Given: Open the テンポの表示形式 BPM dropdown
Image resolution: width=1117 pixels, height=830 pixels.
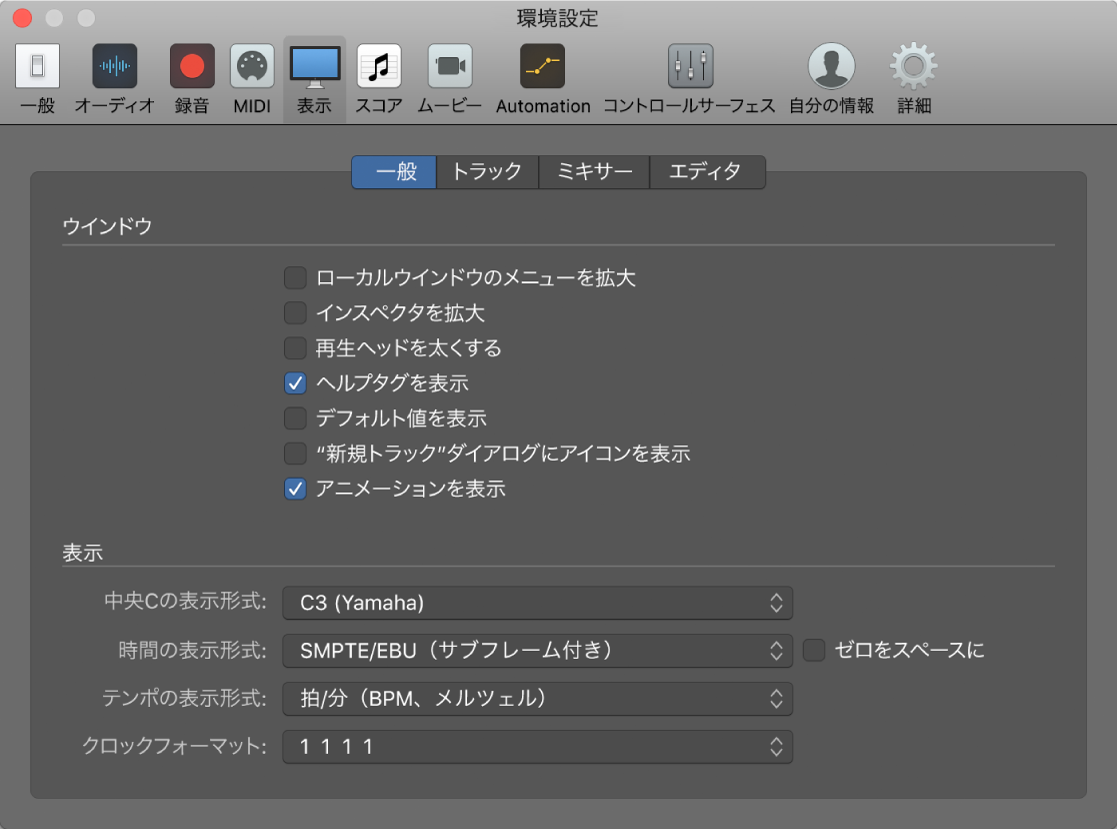Looking at the screenshot, I should tap(538, 698).
